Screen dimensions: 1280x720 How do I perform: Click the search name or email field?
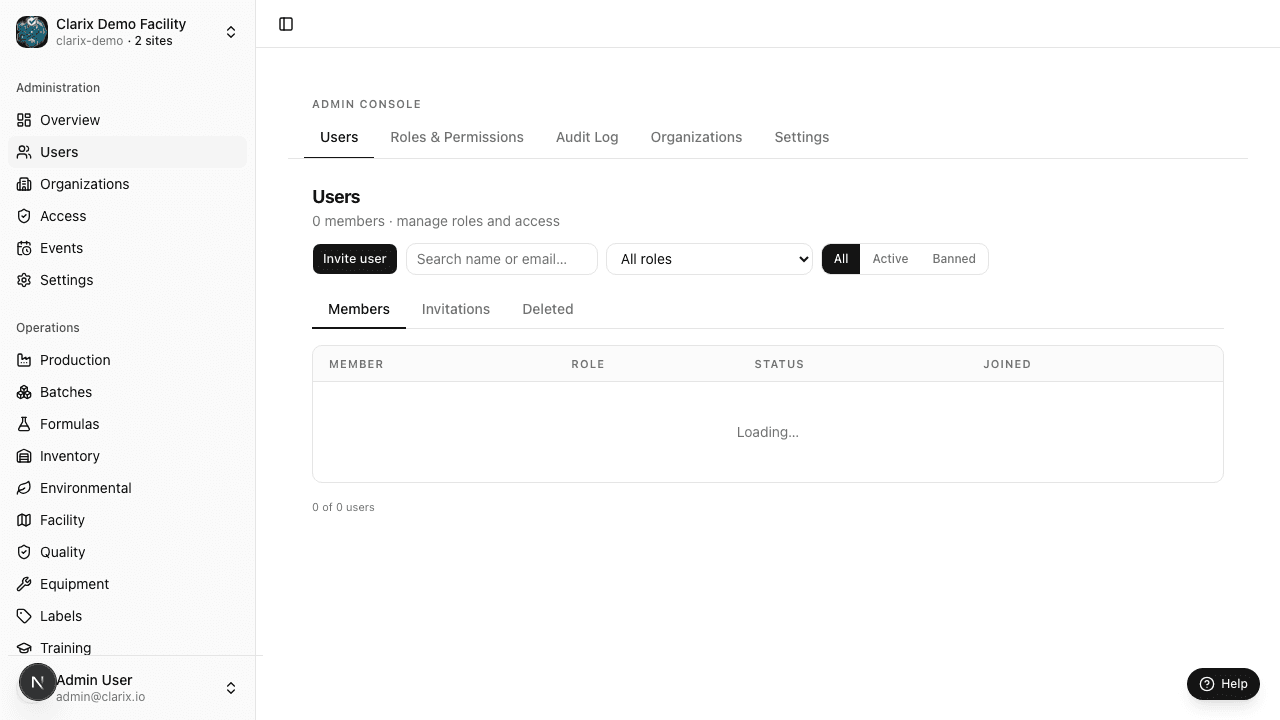coord(502,259)
